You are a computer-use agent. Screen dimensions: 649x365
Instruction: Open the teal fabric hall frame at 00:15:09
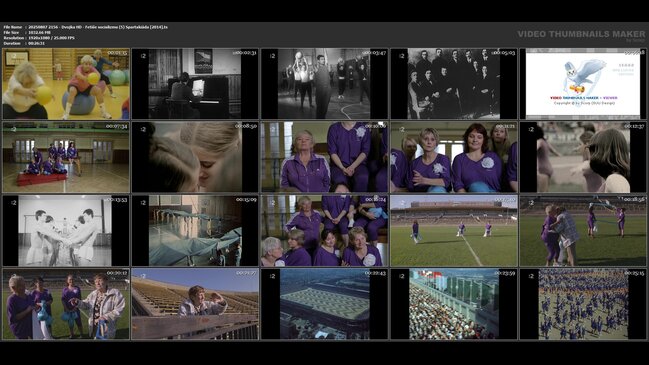click(x=195, y=231)
